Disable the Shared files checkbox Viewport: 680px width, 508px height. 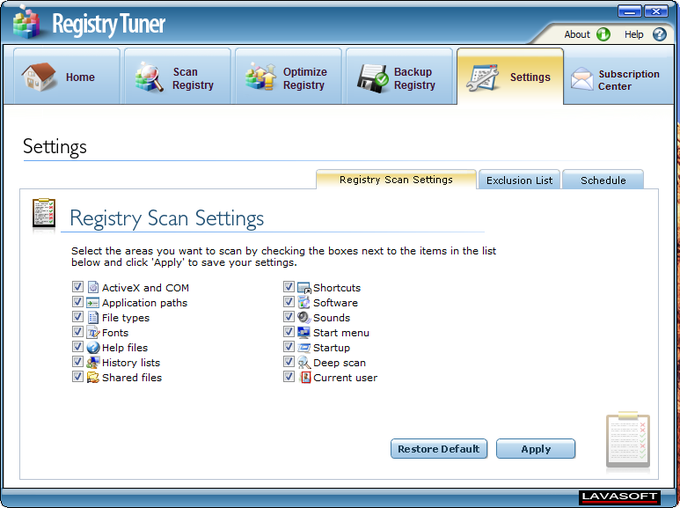point(78,377)
